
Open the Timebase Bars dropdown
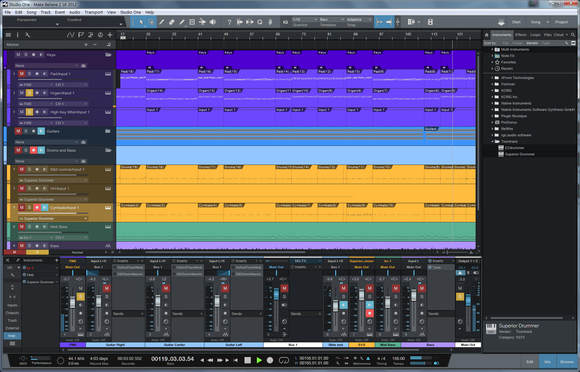pos(332,19)
